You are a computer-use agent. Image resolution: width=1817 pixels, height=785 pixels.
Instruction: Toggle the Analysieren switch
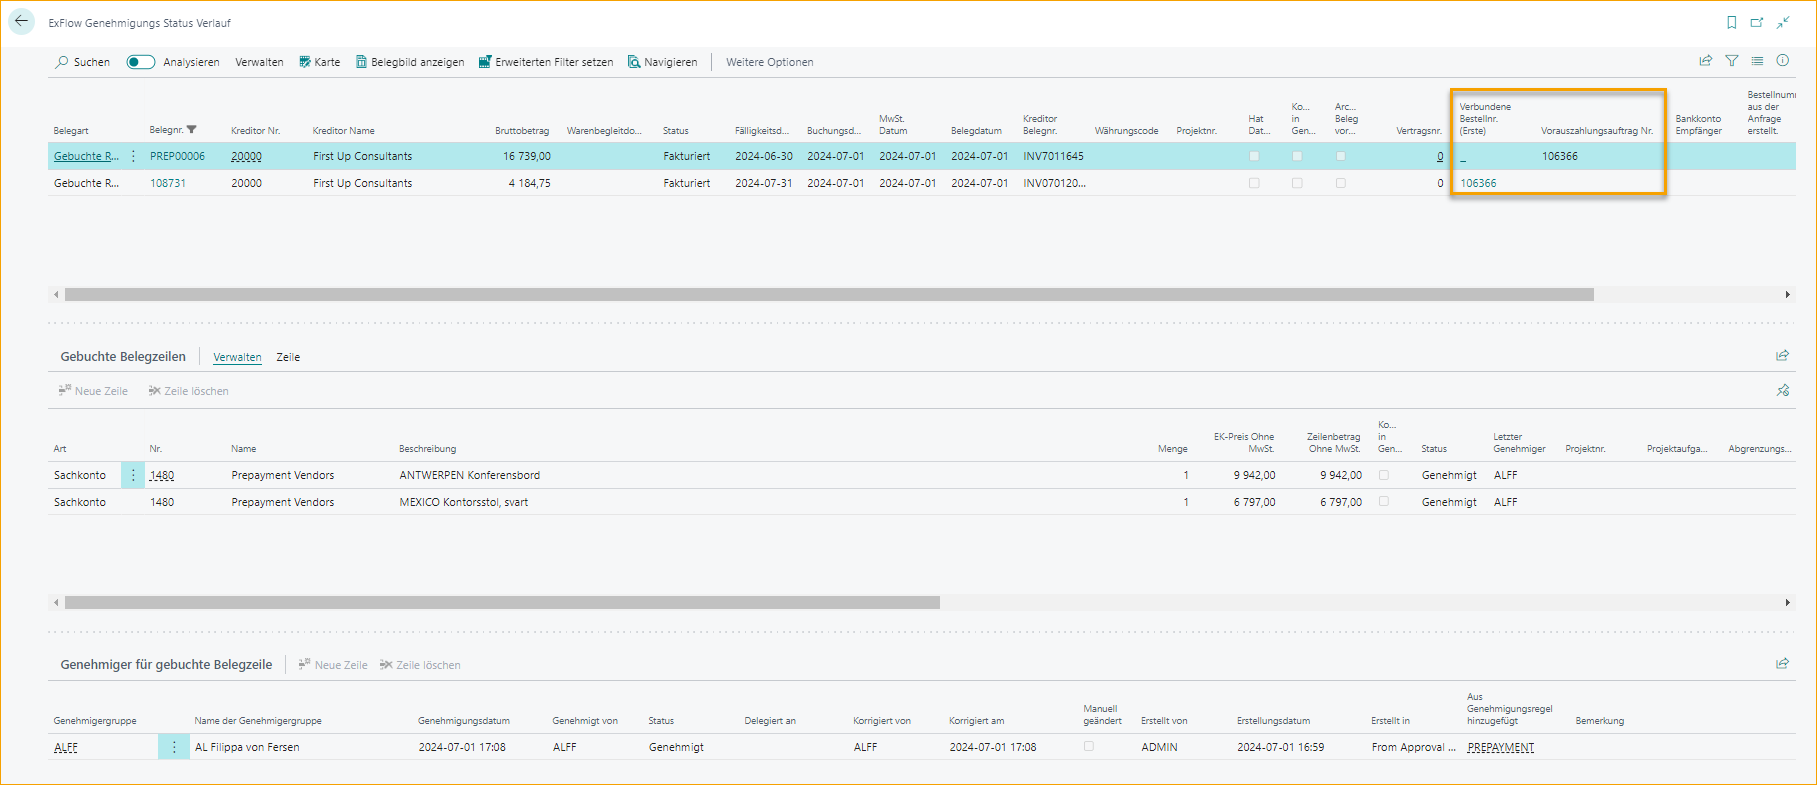[141, 62]
